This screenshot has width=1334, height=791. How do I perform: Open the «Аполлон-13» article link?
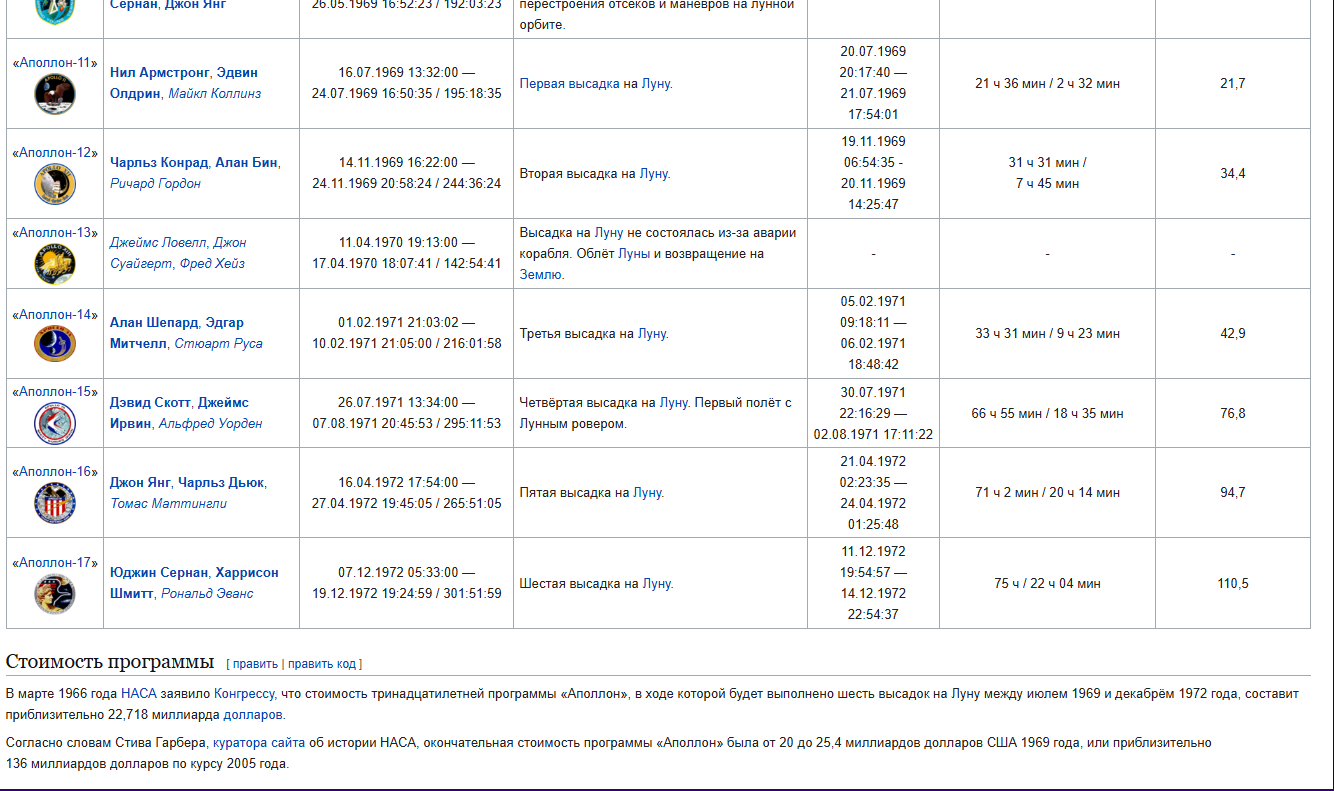[x=55, y=233]
